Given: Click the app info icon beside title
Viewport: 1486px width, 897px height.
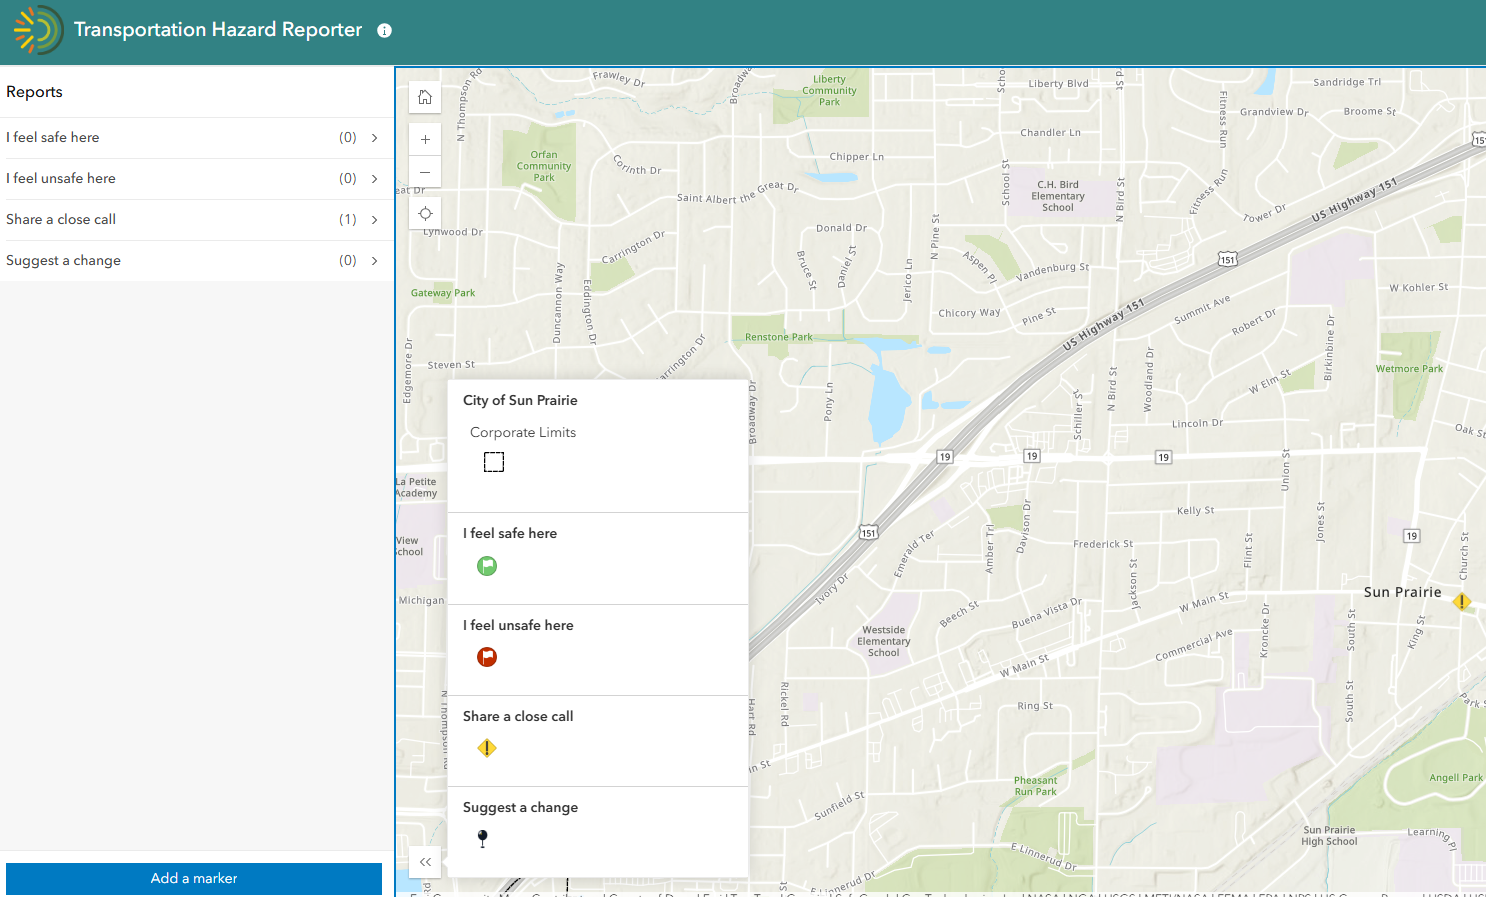Looking at the screenshot, I should pyautogui.click(x=384, y=30).
